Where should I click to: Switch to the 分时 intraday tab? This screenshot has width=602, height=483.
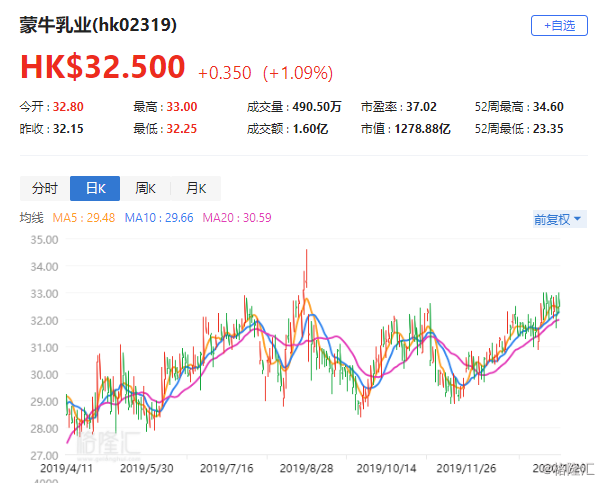click(x=45, y=189)
